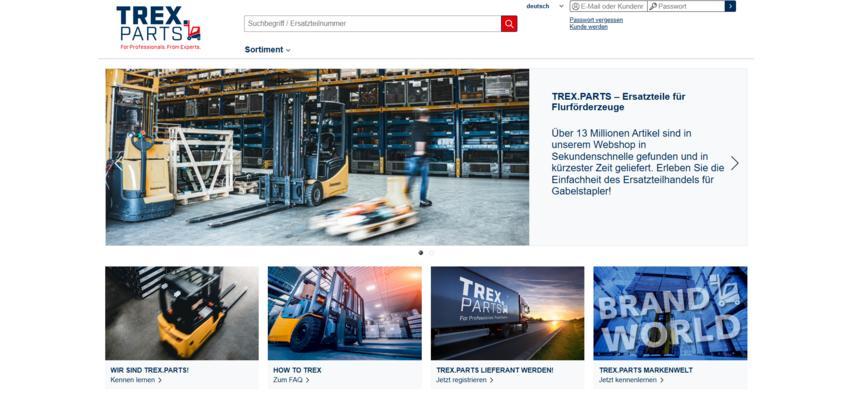
Task: Open the How to TREX warehouse thumbnail
Action: (x=344, y=313)
